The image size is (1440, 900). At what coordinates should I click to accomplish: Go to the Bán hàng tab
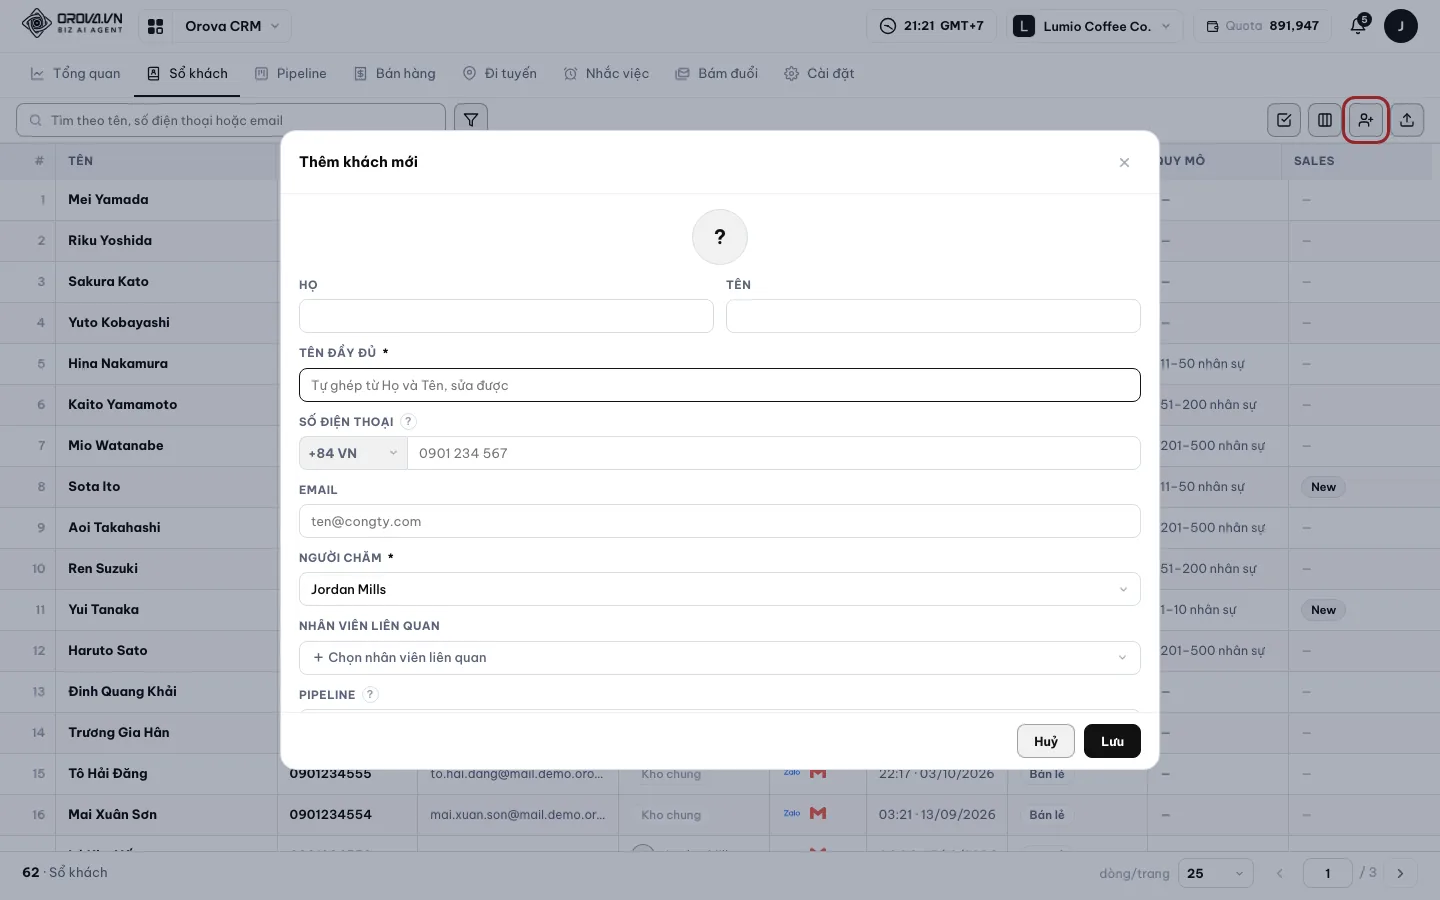pyautogui.click(x=395, y=74)
